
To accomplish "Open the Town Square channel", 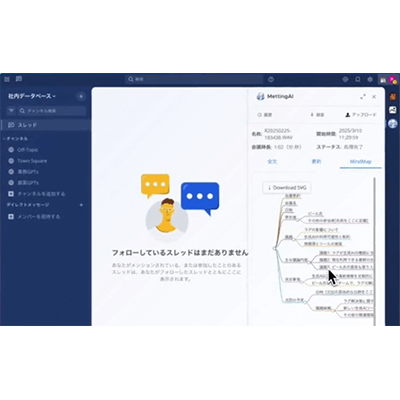I will [32, 161].
